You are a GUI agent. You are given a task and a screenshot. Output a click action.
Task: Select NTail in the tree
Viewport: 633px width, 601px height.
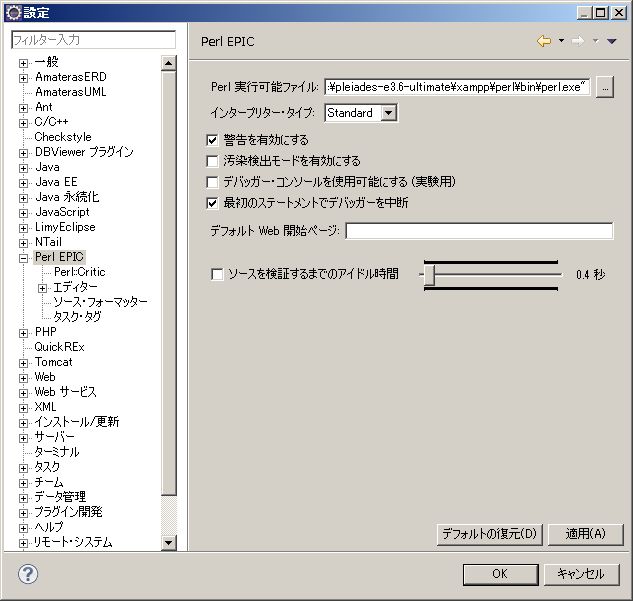48,242
